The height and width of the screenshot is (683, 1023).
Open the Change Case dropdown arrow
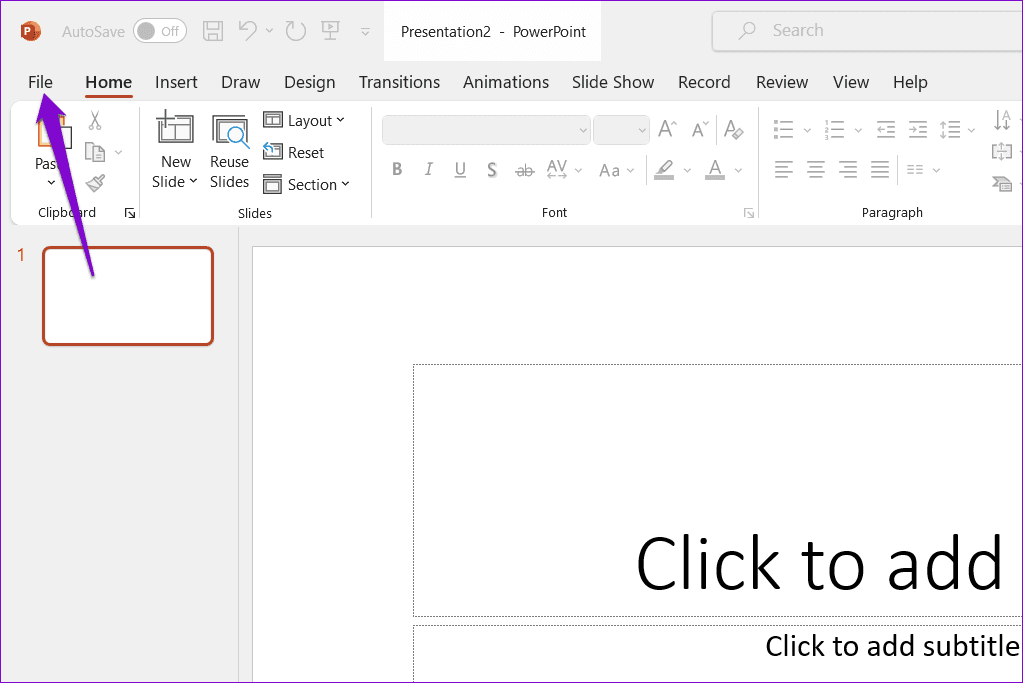[x=631, y=170]
